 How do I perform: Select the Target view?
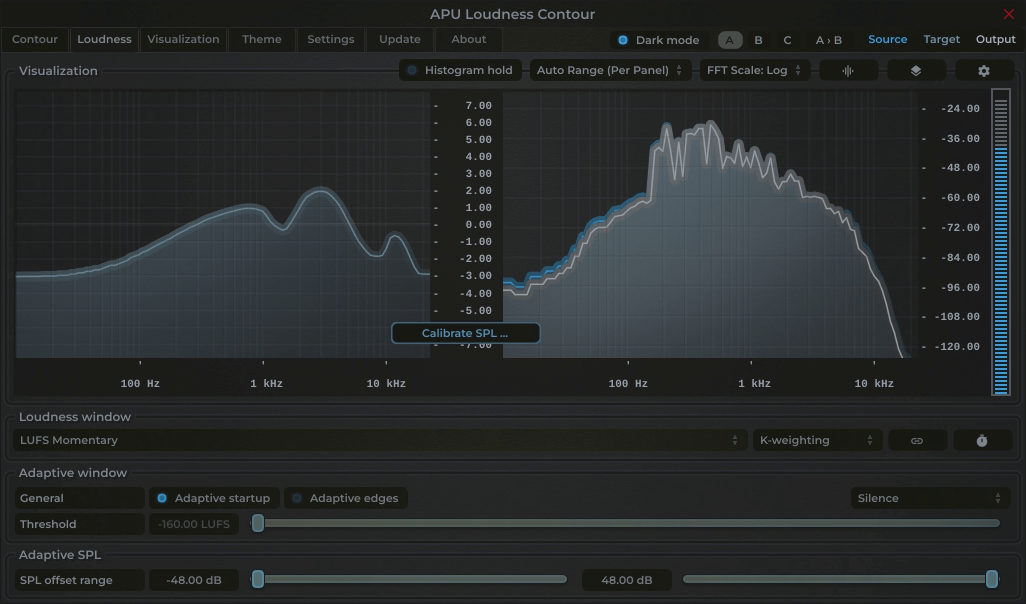(x=941, y=39)
